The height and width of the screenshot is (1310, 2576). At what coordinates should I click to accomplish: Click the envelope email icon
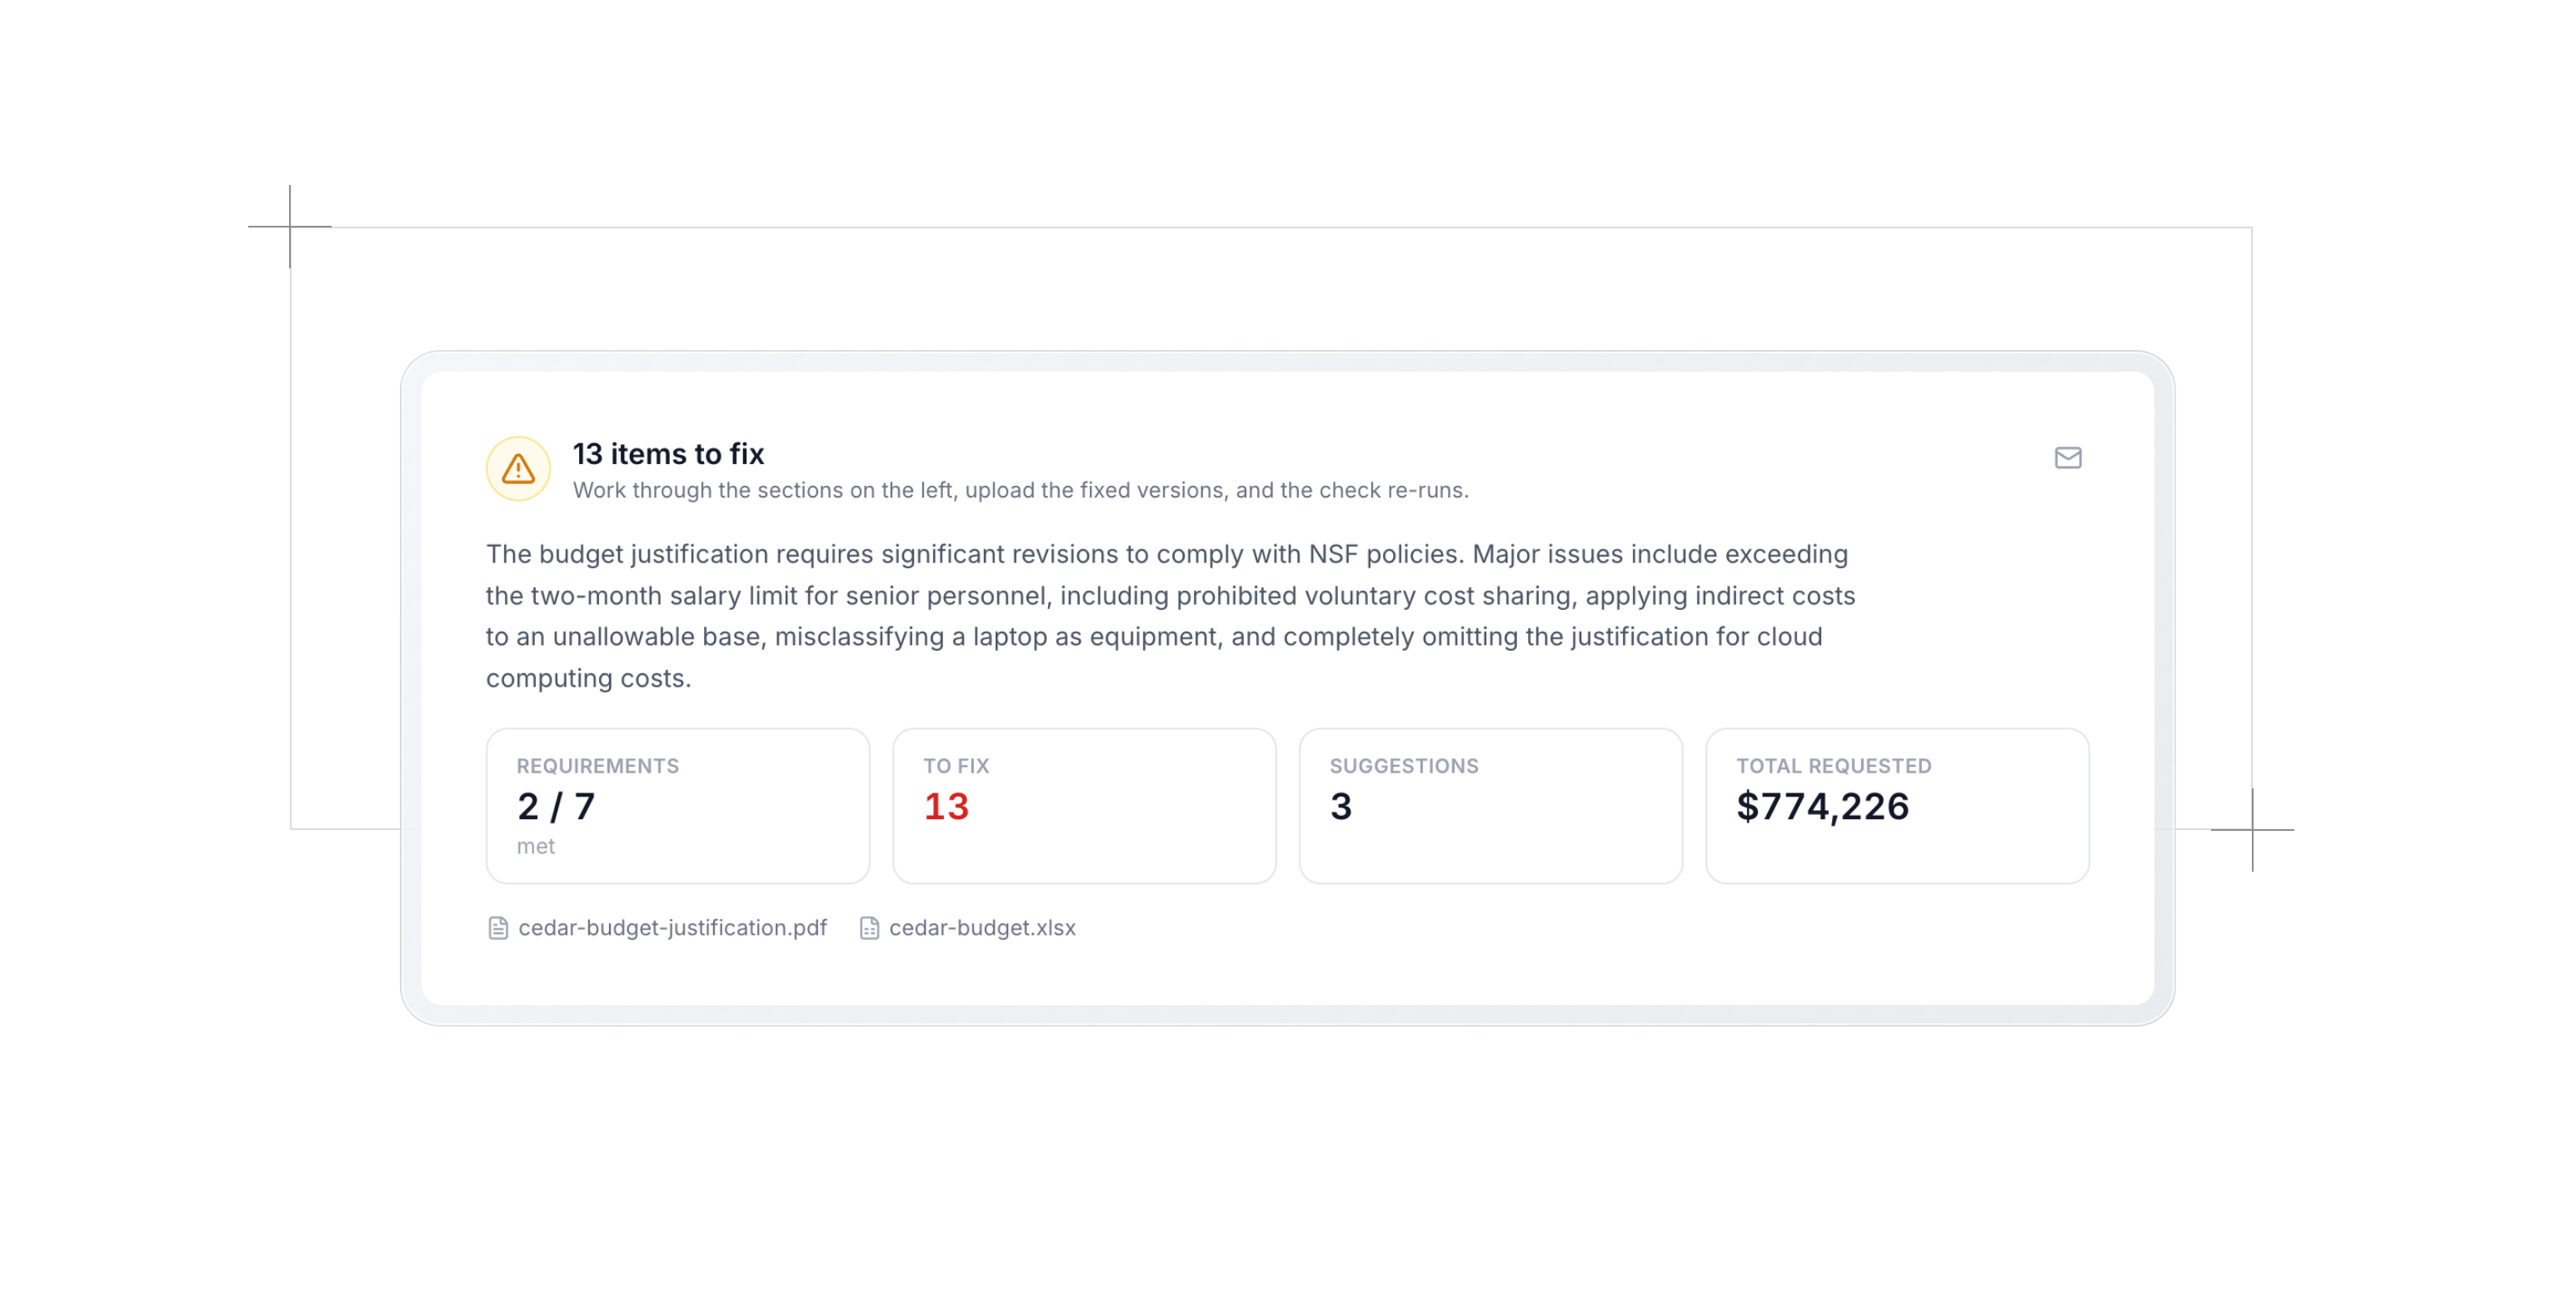[2067, 458]
